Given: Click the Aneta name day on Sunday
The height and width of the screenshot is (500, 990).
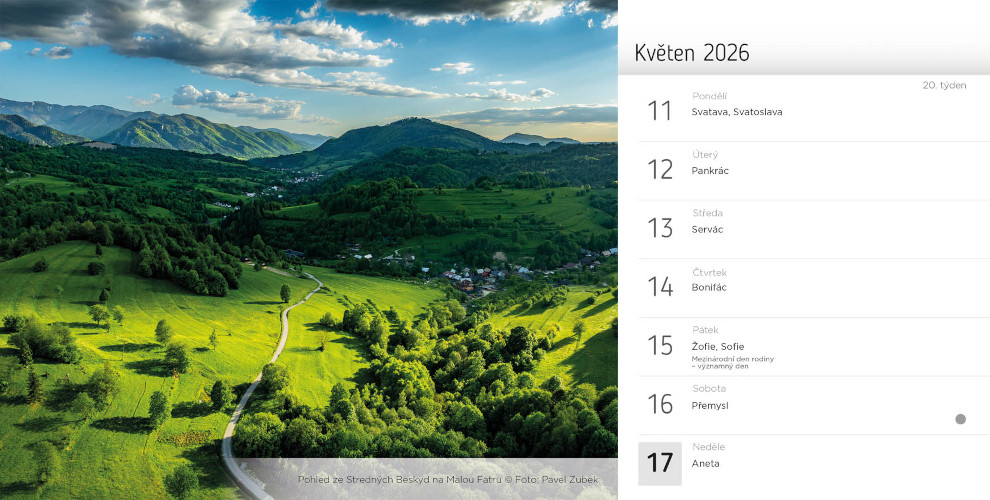Looking at the screenshot, I should click(705, 464).
